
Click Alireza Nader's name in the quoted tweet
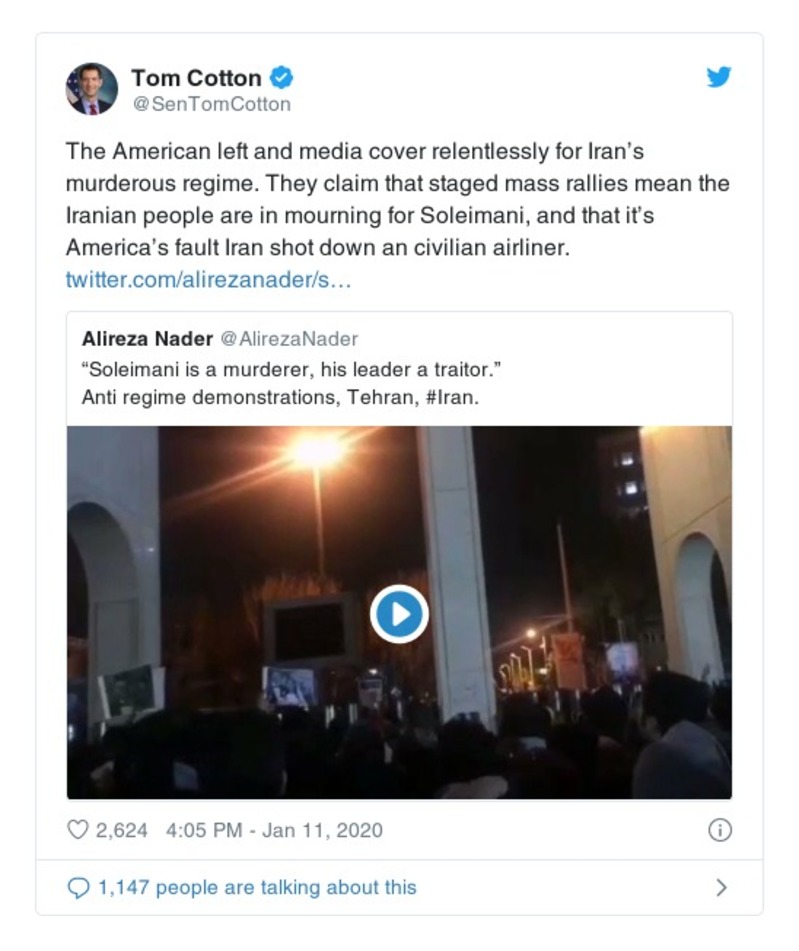[x=146, y=339]
